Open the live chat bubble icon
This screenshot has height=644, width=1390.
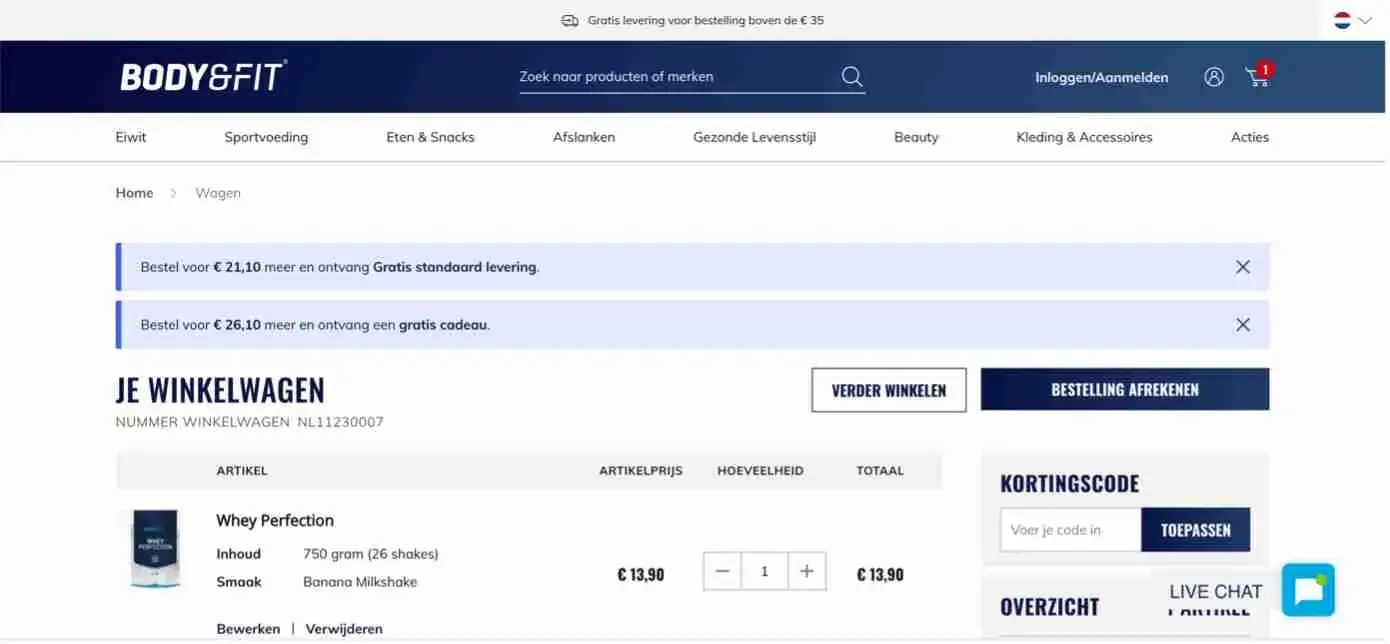[1308, 590]
